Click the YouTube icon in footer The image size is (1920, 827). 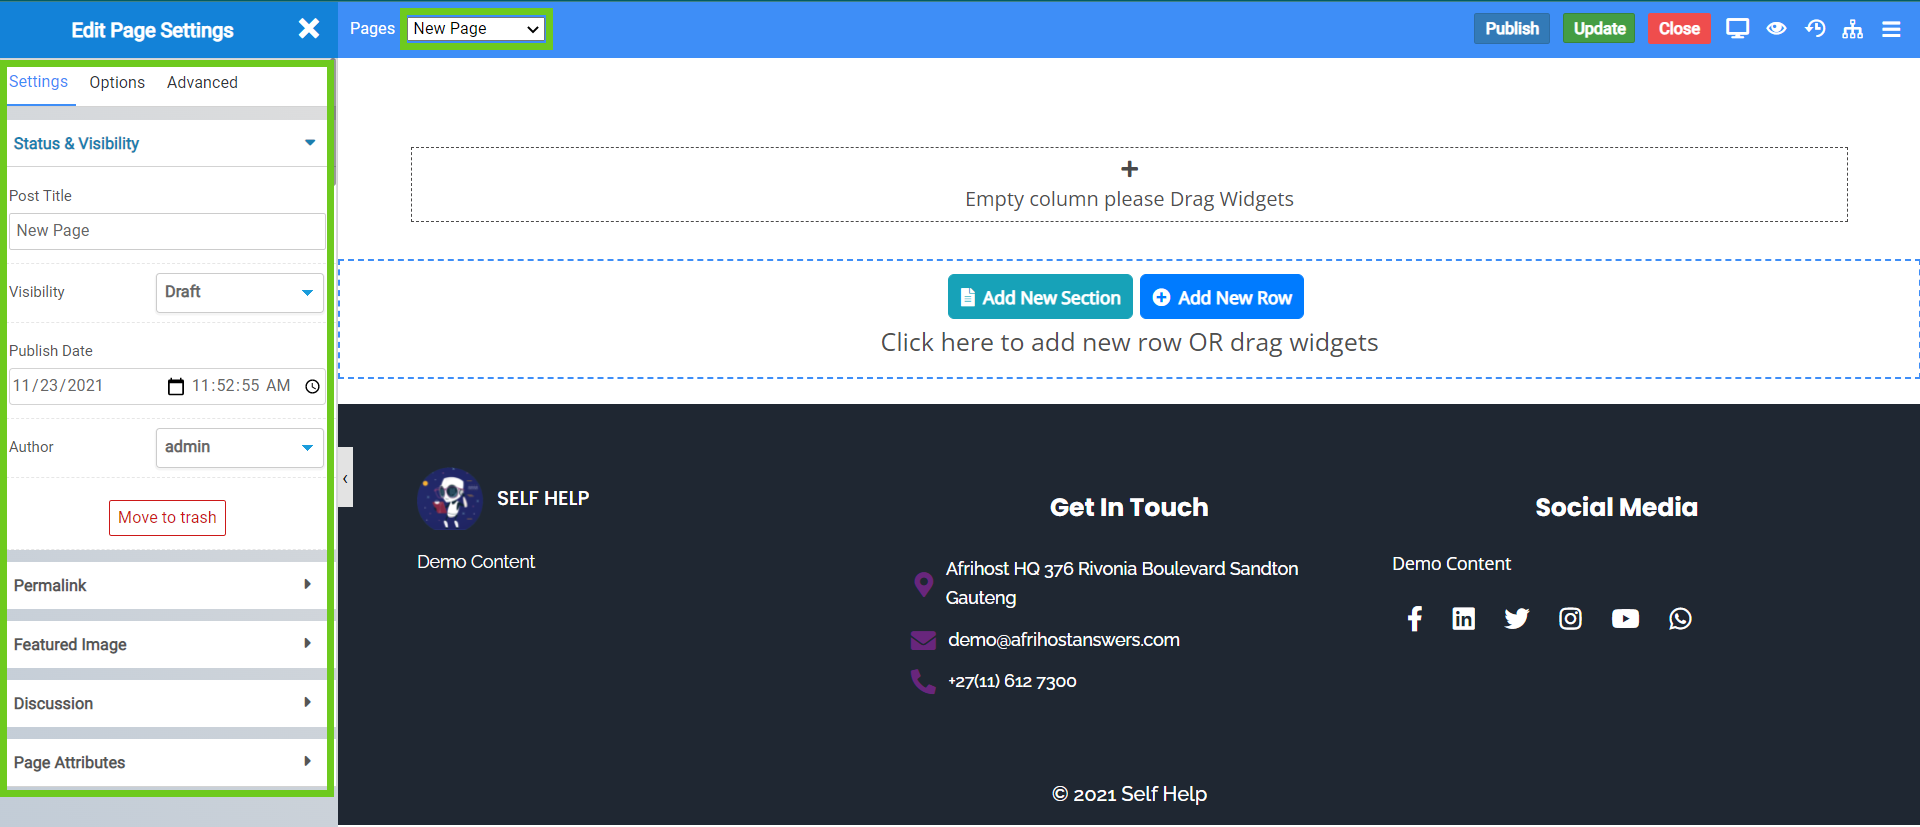1625,619
